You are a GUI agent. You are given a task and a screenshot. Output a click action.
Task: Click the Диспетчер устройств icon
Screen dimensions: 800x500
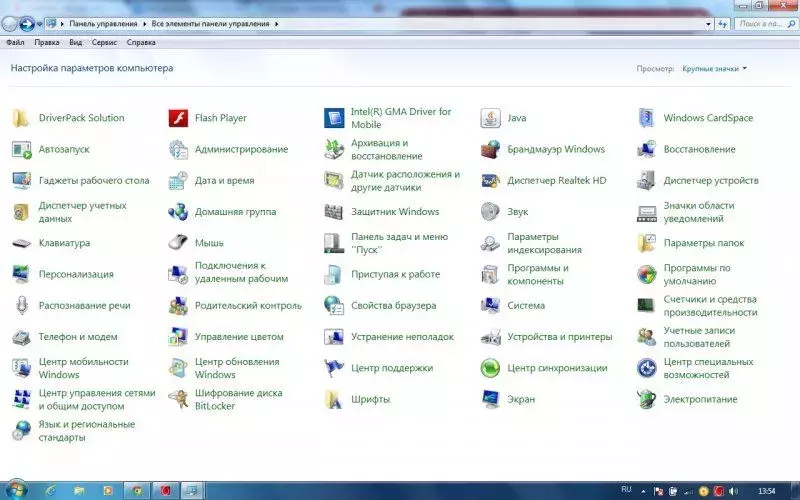coord(646,181)
